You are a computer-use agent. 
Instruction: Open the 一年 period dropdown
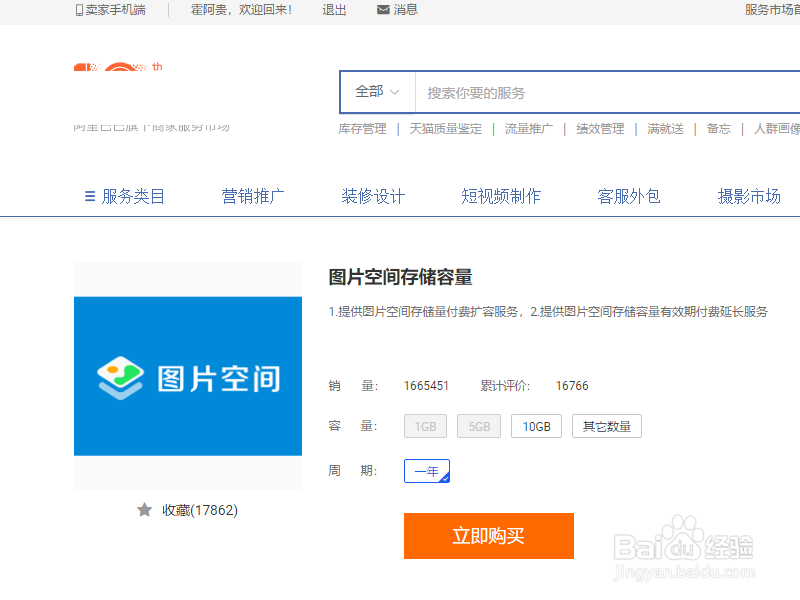tap(426, 470)
